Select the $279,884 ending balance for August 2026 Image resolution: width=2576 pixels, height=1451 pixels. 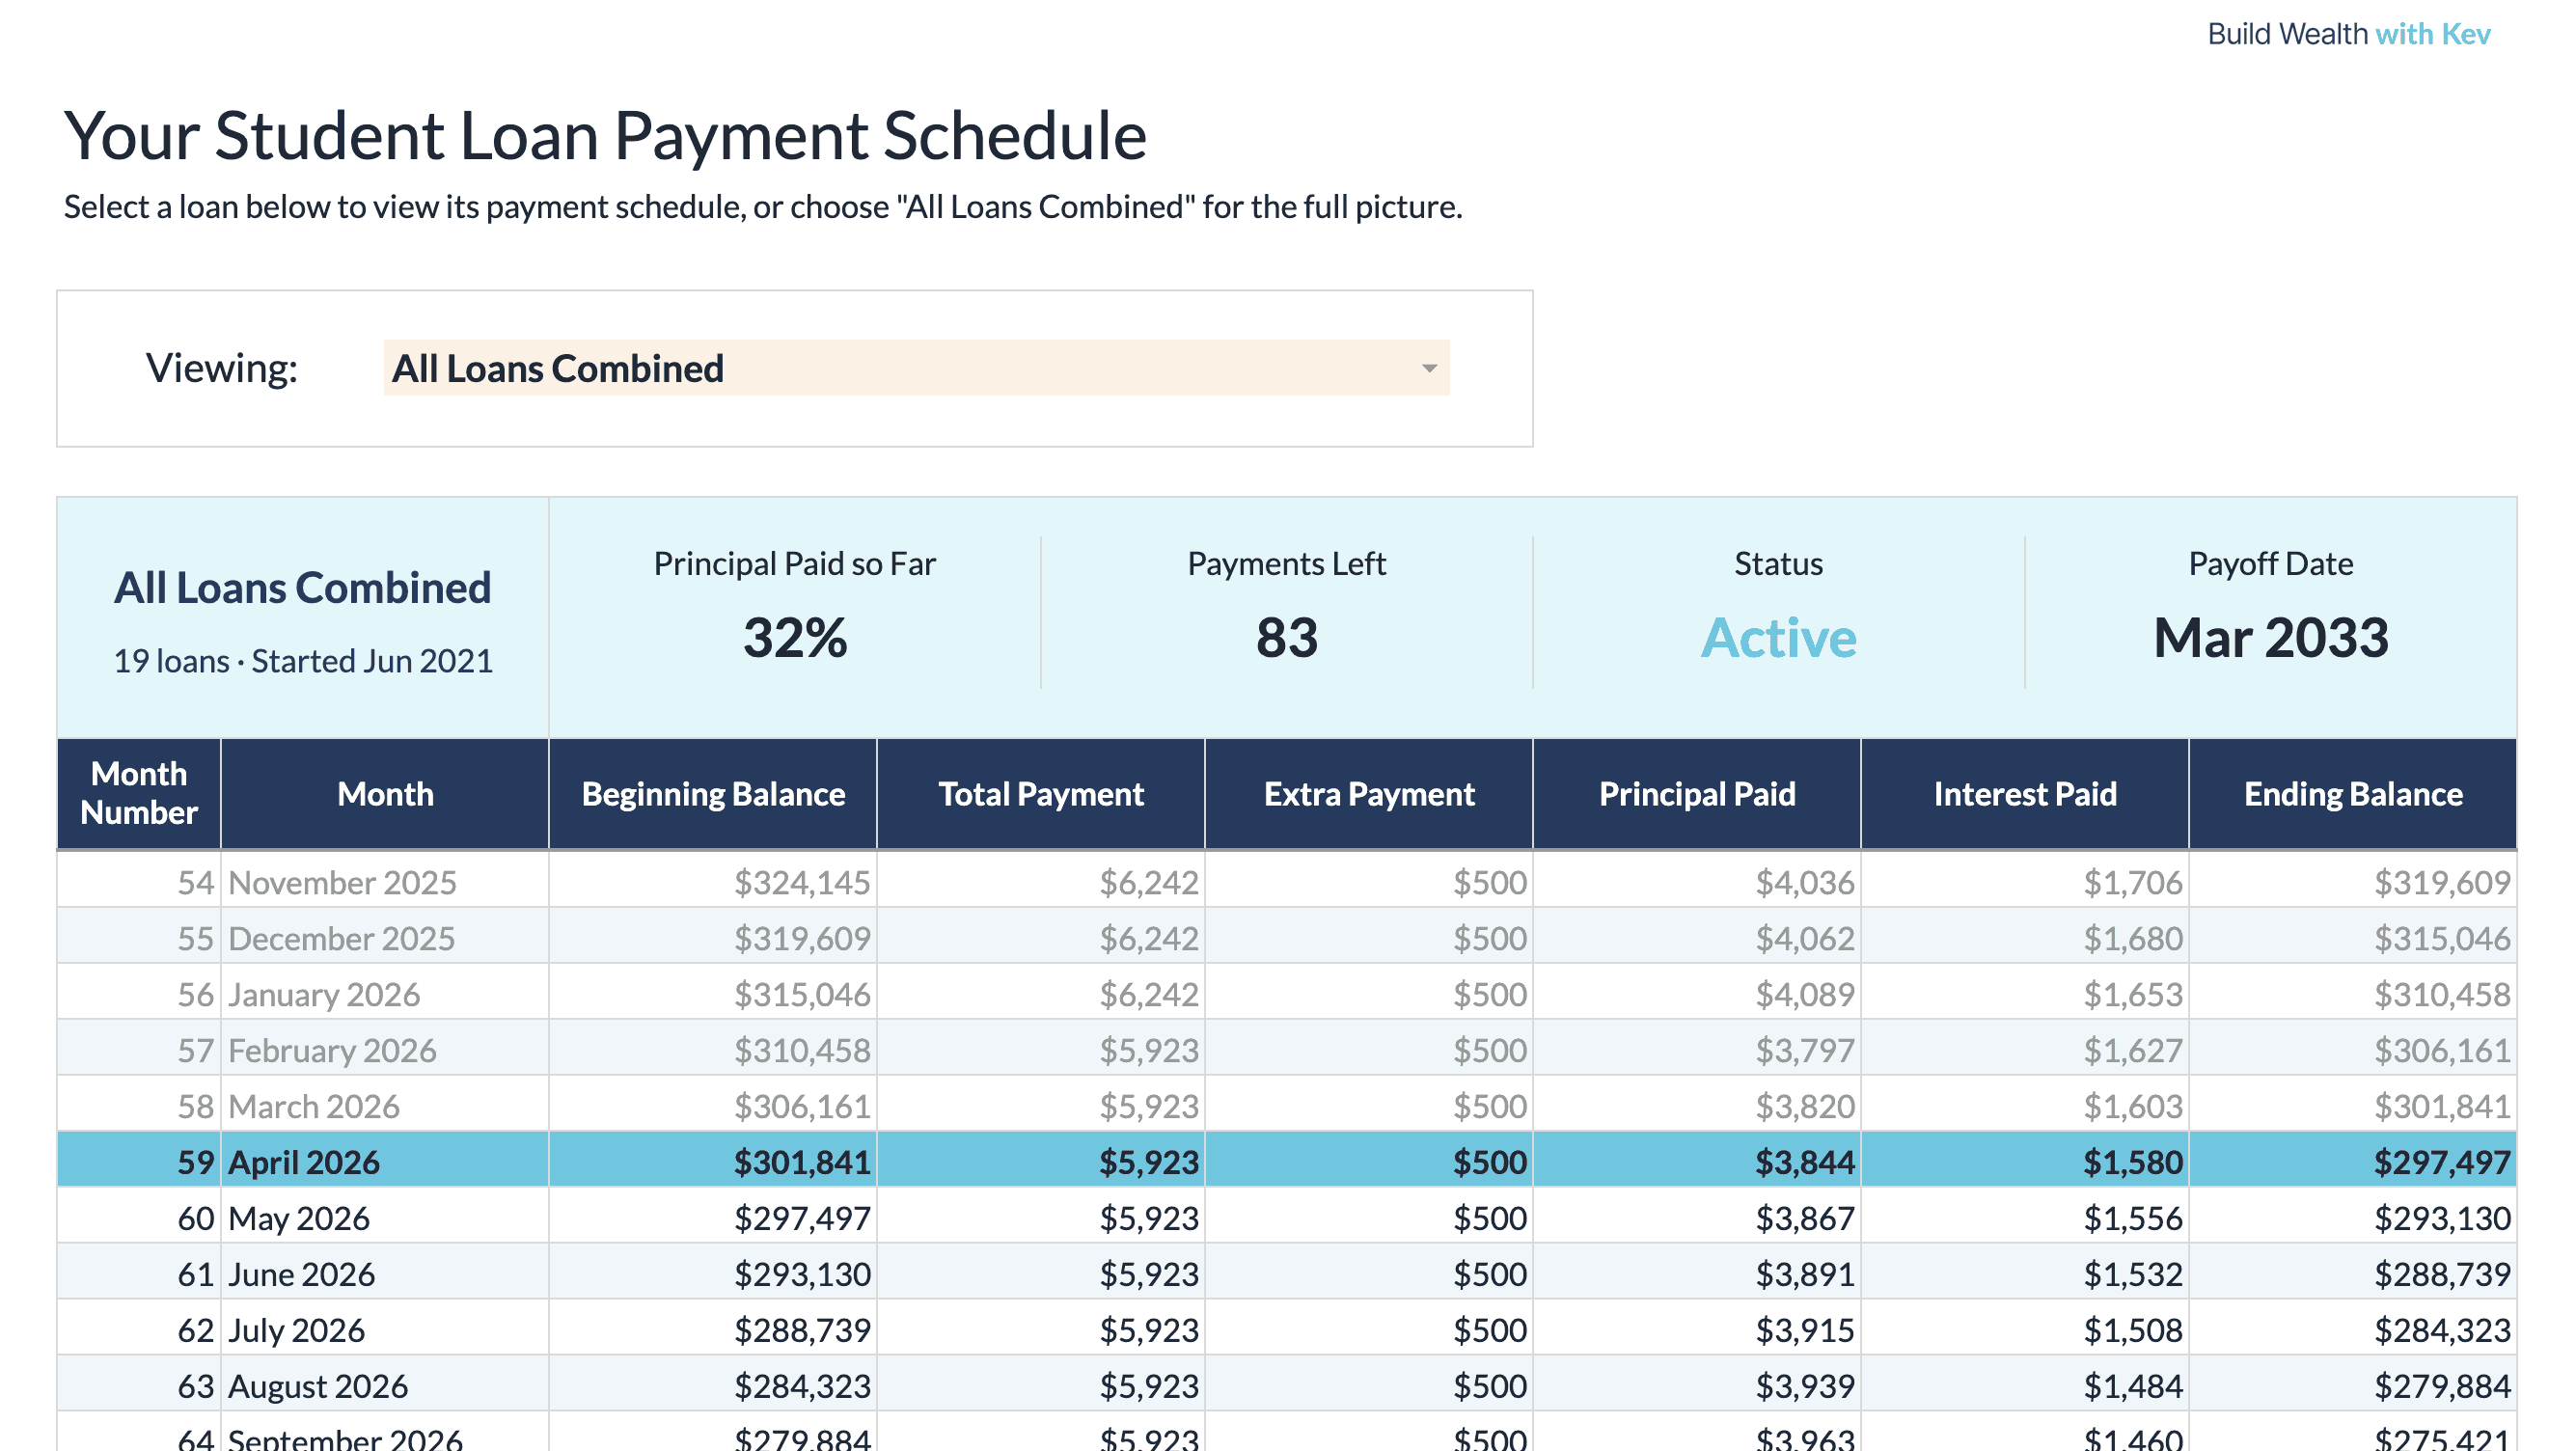coord(2441,1386)
